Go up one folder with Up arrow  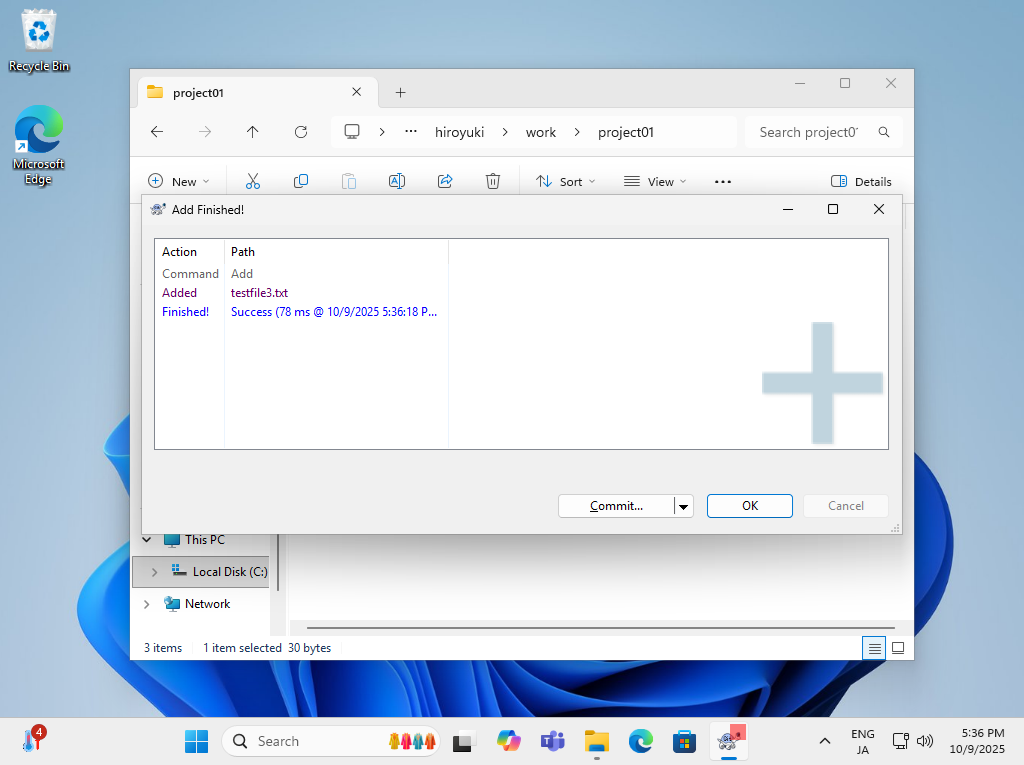(x=253, y=132)
